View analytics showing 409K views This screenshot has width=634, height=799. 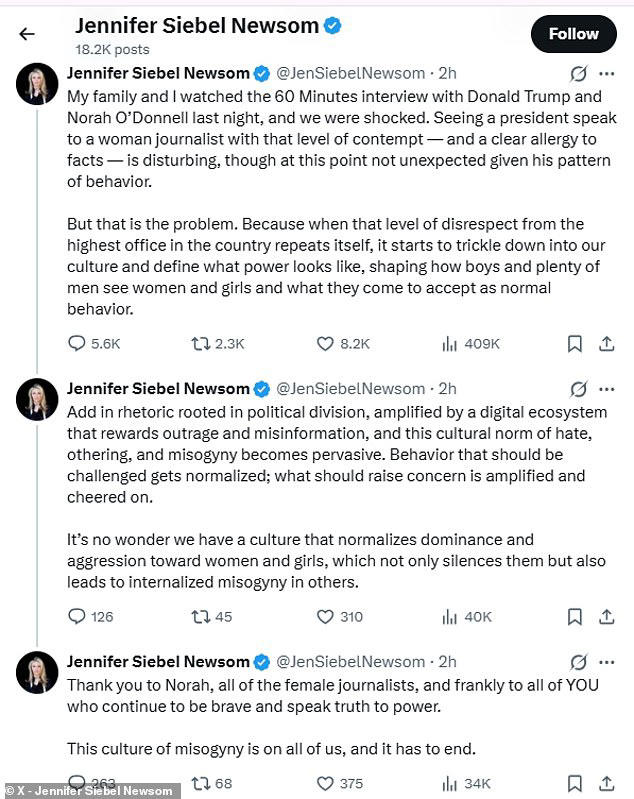450,343
